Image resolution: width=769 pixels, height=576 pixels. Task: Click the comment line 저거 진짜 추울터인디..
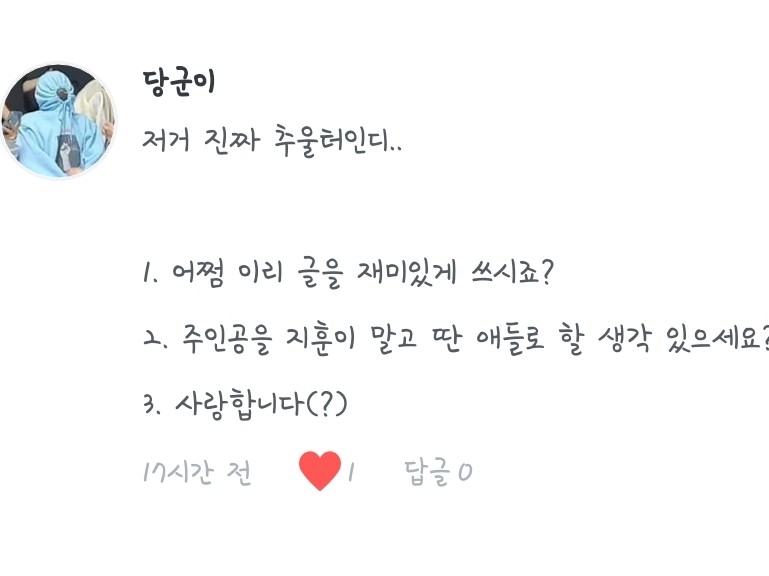273,141
